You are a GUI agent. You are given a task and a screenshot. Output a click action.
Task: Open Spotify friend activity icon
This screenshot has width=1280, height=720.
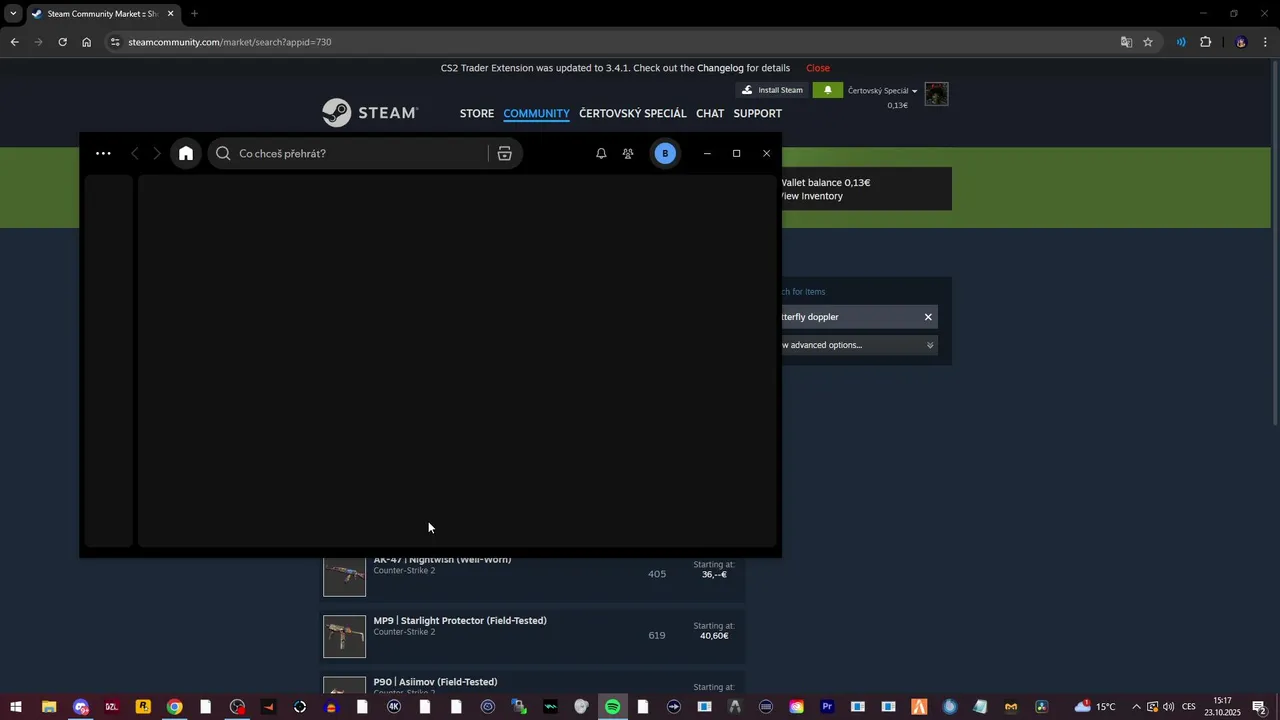628,153
